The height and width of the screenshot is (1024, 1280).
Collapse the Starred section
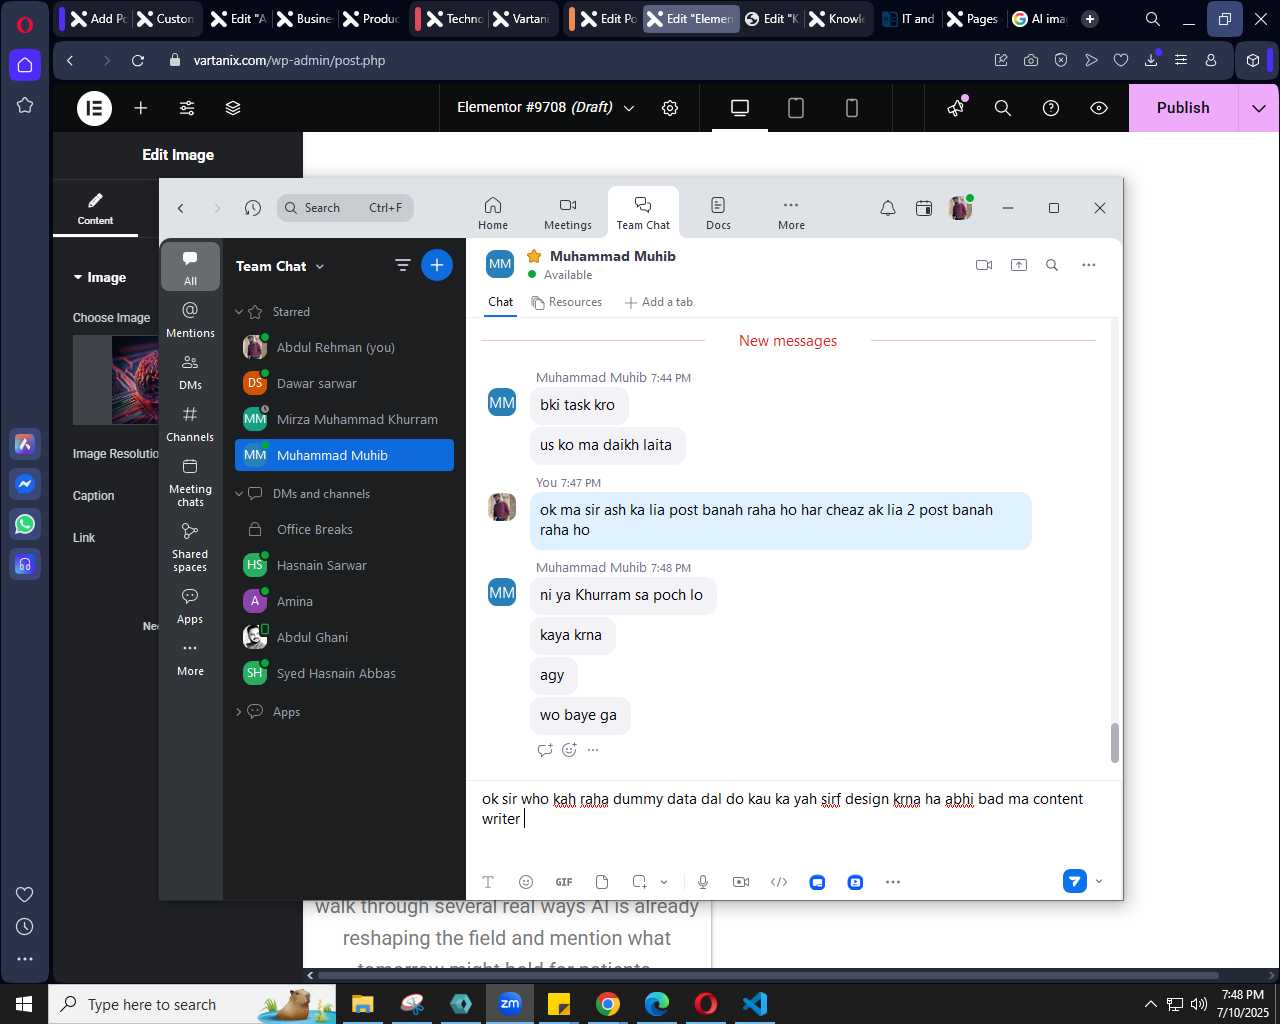[239, 312]
